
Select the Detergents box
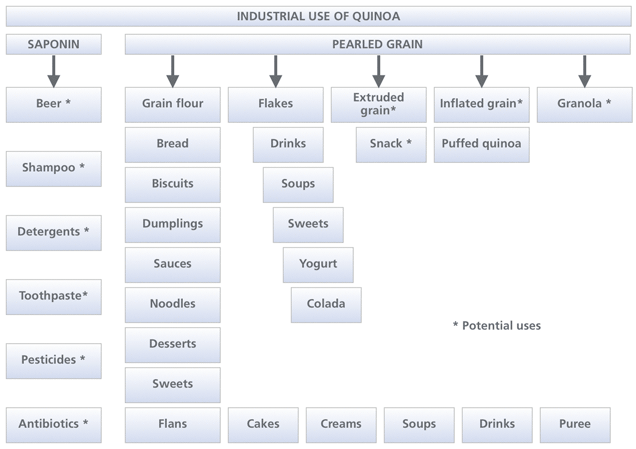point(54,232)
